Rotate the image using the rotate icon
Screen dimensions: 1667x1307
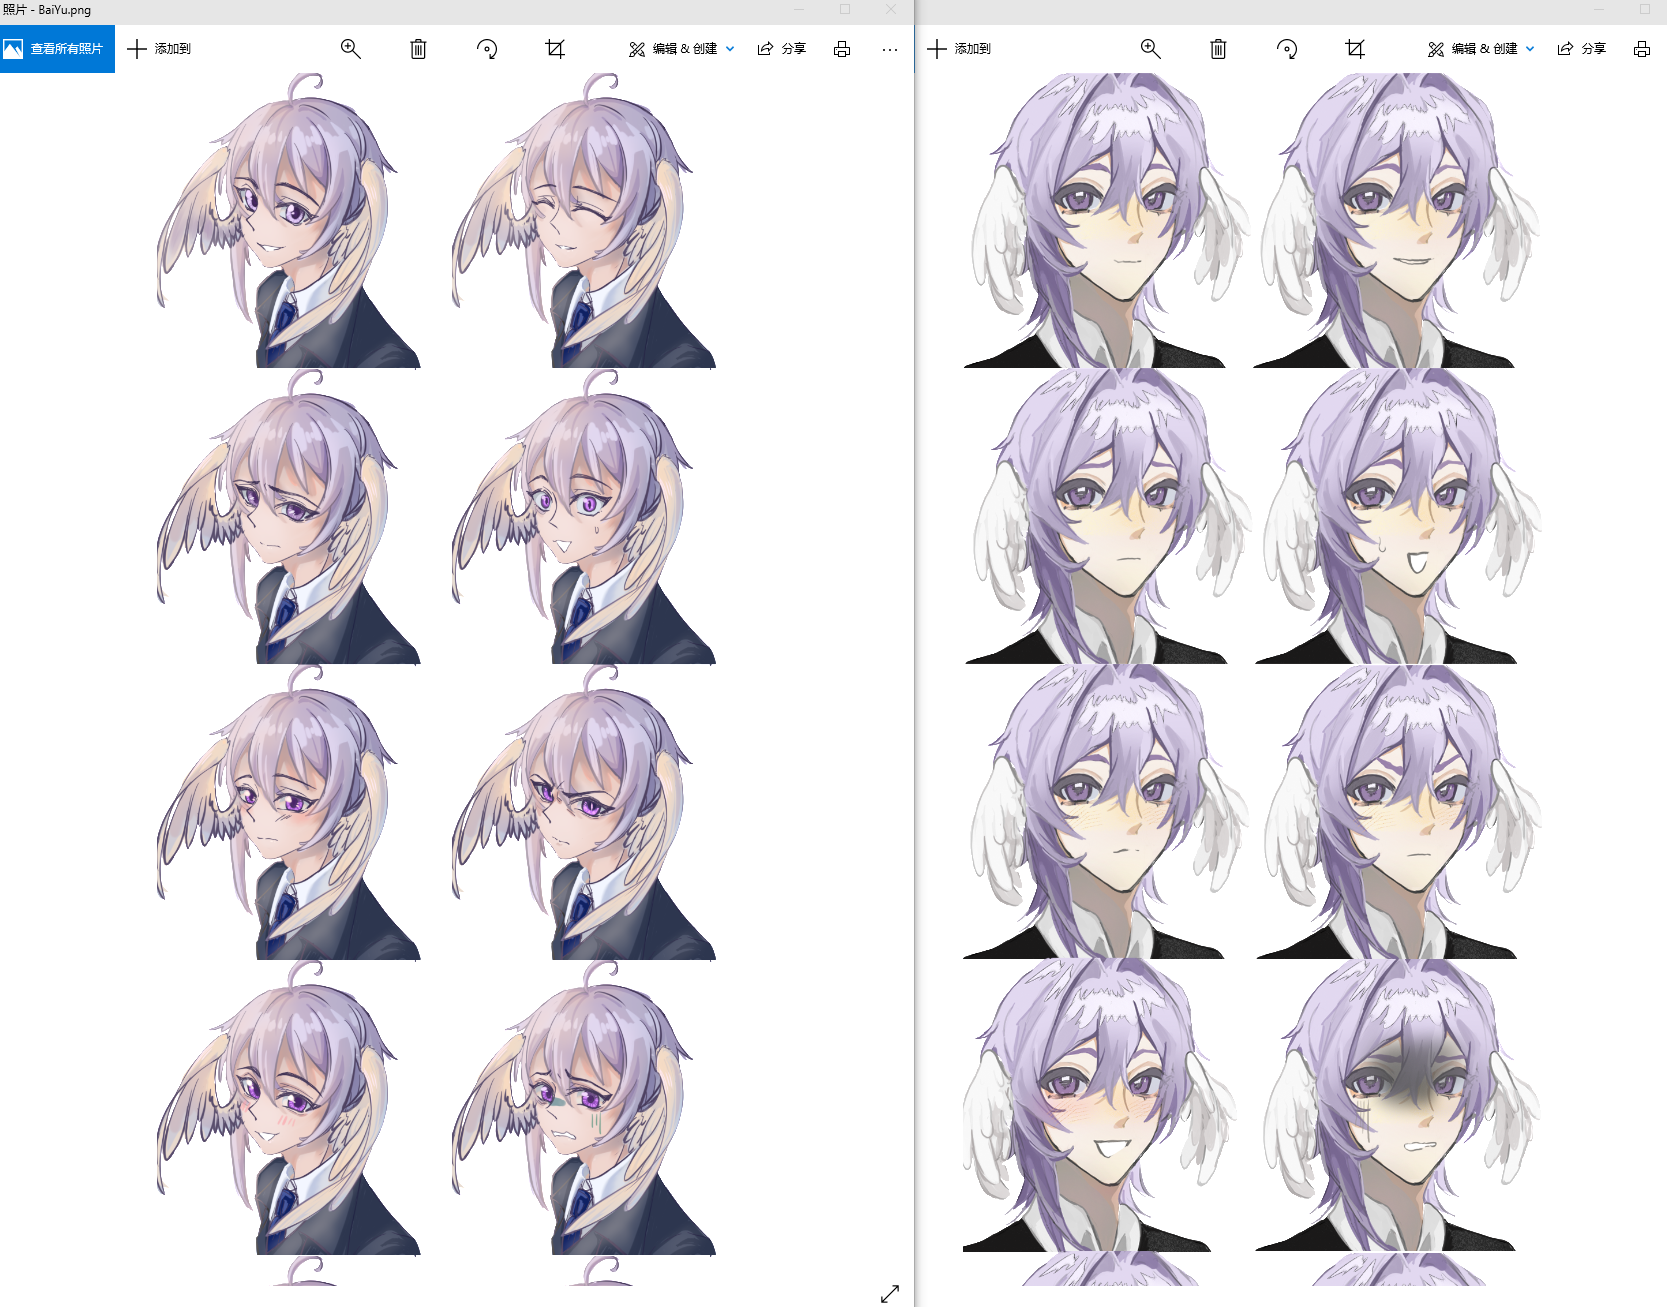[487, 48]
